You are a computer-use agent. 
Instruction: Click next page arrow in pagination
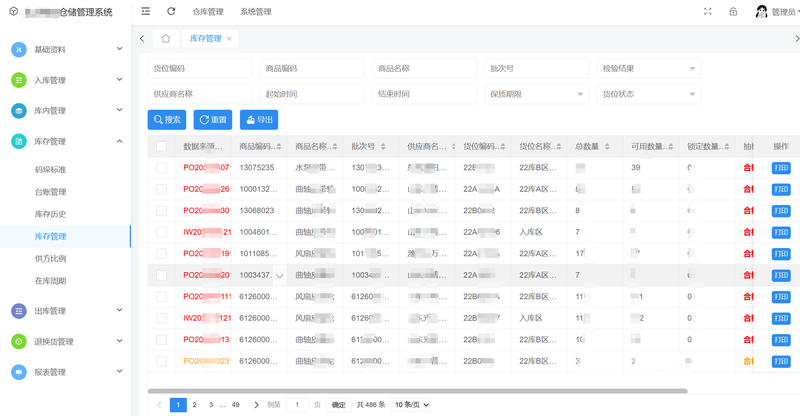(x=256, y=405)
